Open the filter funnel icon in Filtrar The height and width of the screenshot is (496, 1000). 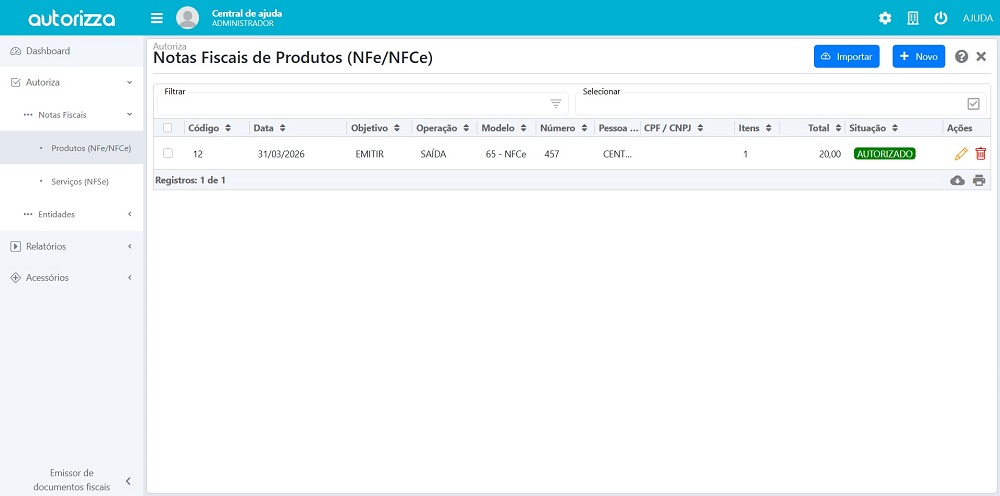coord(556,104)
